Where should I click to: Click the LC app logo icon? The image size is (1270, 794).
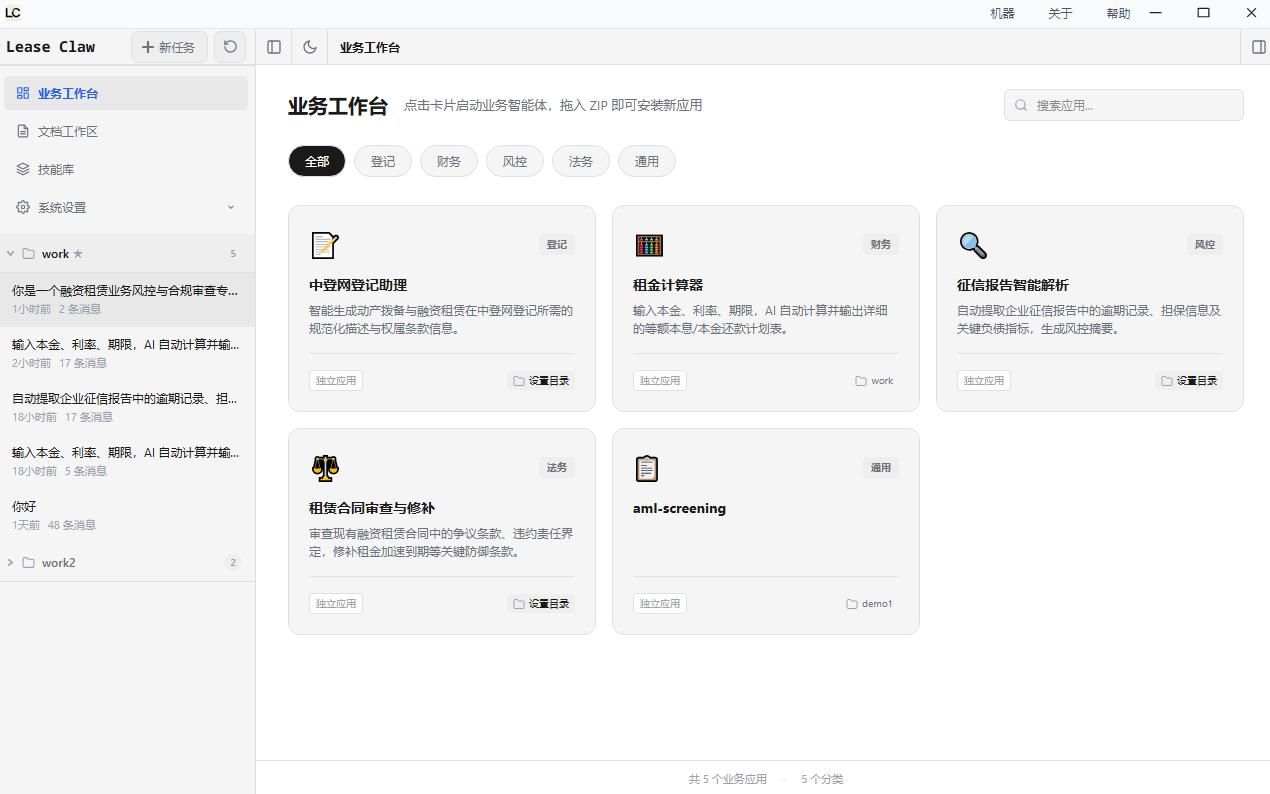pyautogui.click(x=13, y=13)
